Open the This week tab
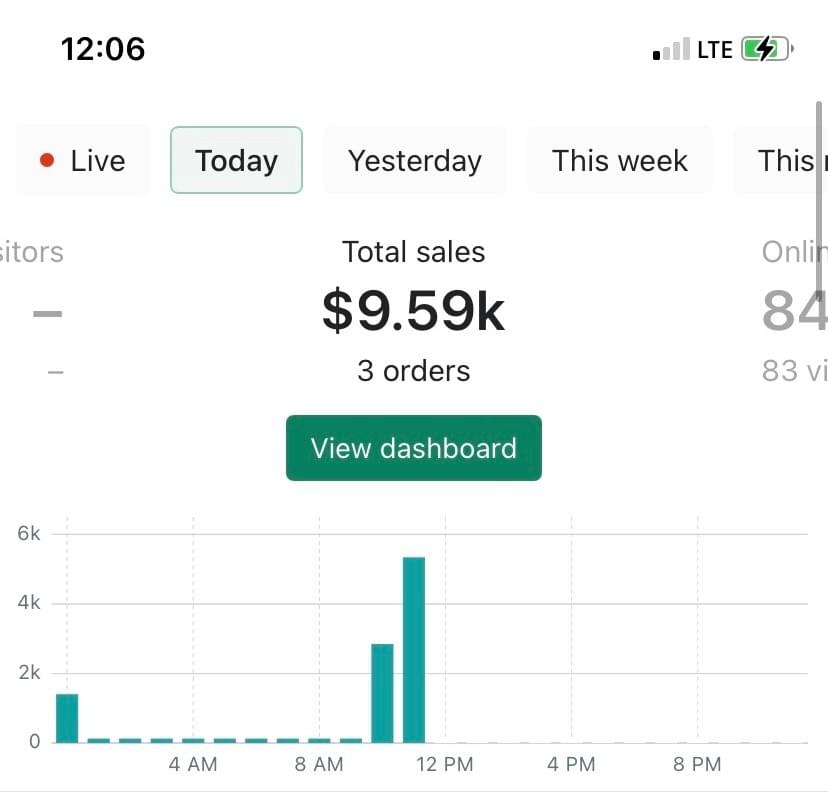Image resolution: width=828 pixels, height=792 pixels. [x=619, y=160]
